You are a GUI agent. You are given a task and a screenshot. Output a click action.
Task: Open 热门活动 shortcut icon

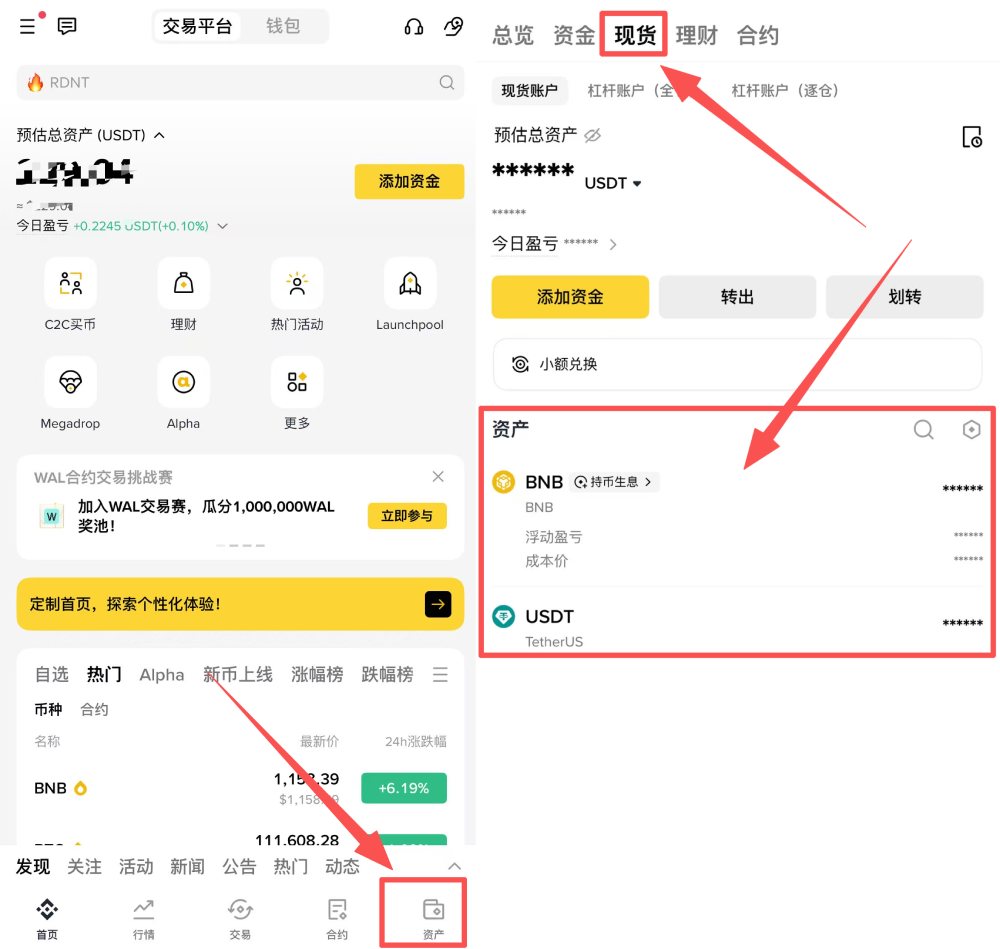pos(297,283)
